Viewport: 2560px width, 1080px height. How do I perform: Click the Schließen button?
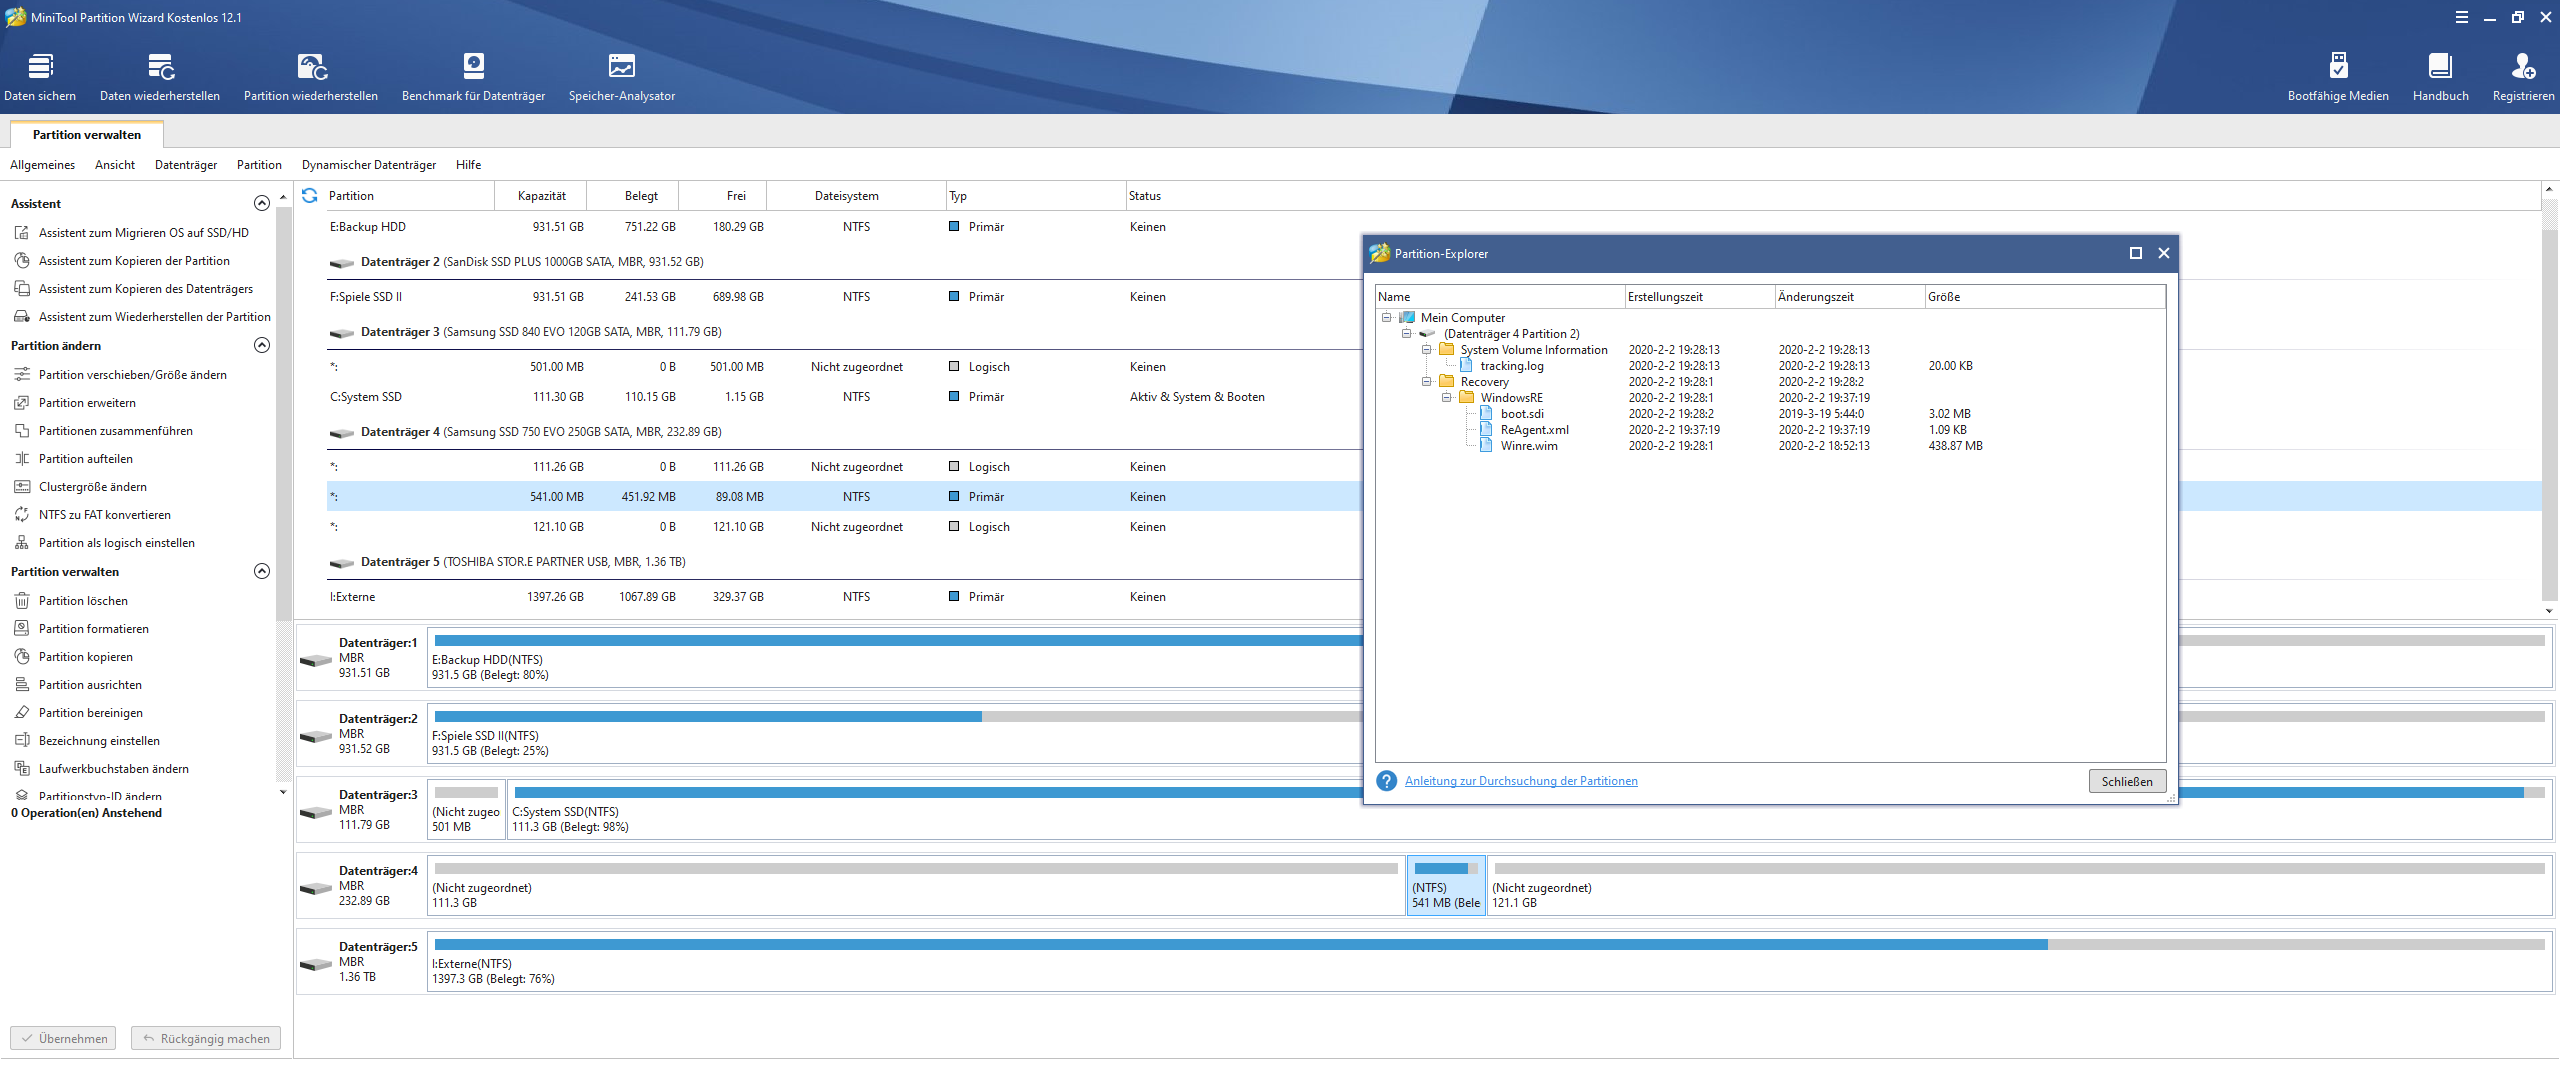pyautogui.click(x=2127, y=782)
